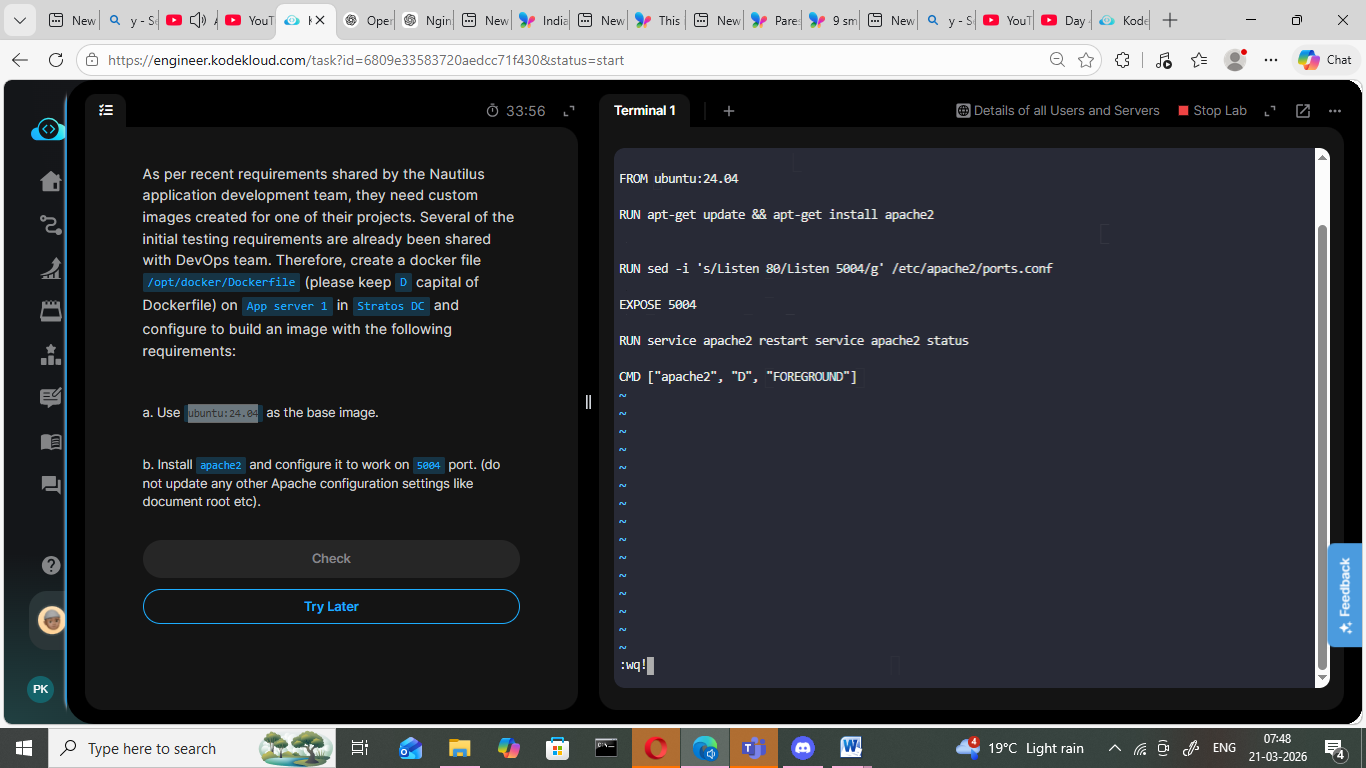
Task: Expand the task description panel
Action: point(569,111)
